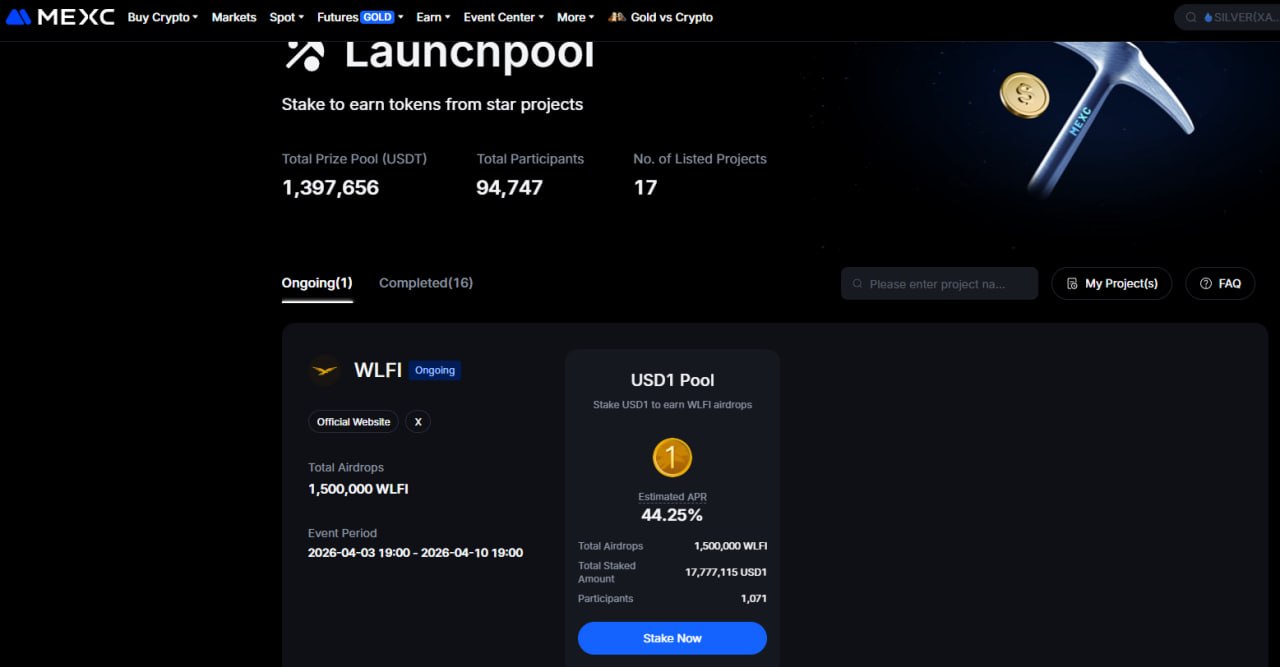Switch to the Completed(16) tab
Viewport: 1280px width, 667px height.
[x=426, y=283]
